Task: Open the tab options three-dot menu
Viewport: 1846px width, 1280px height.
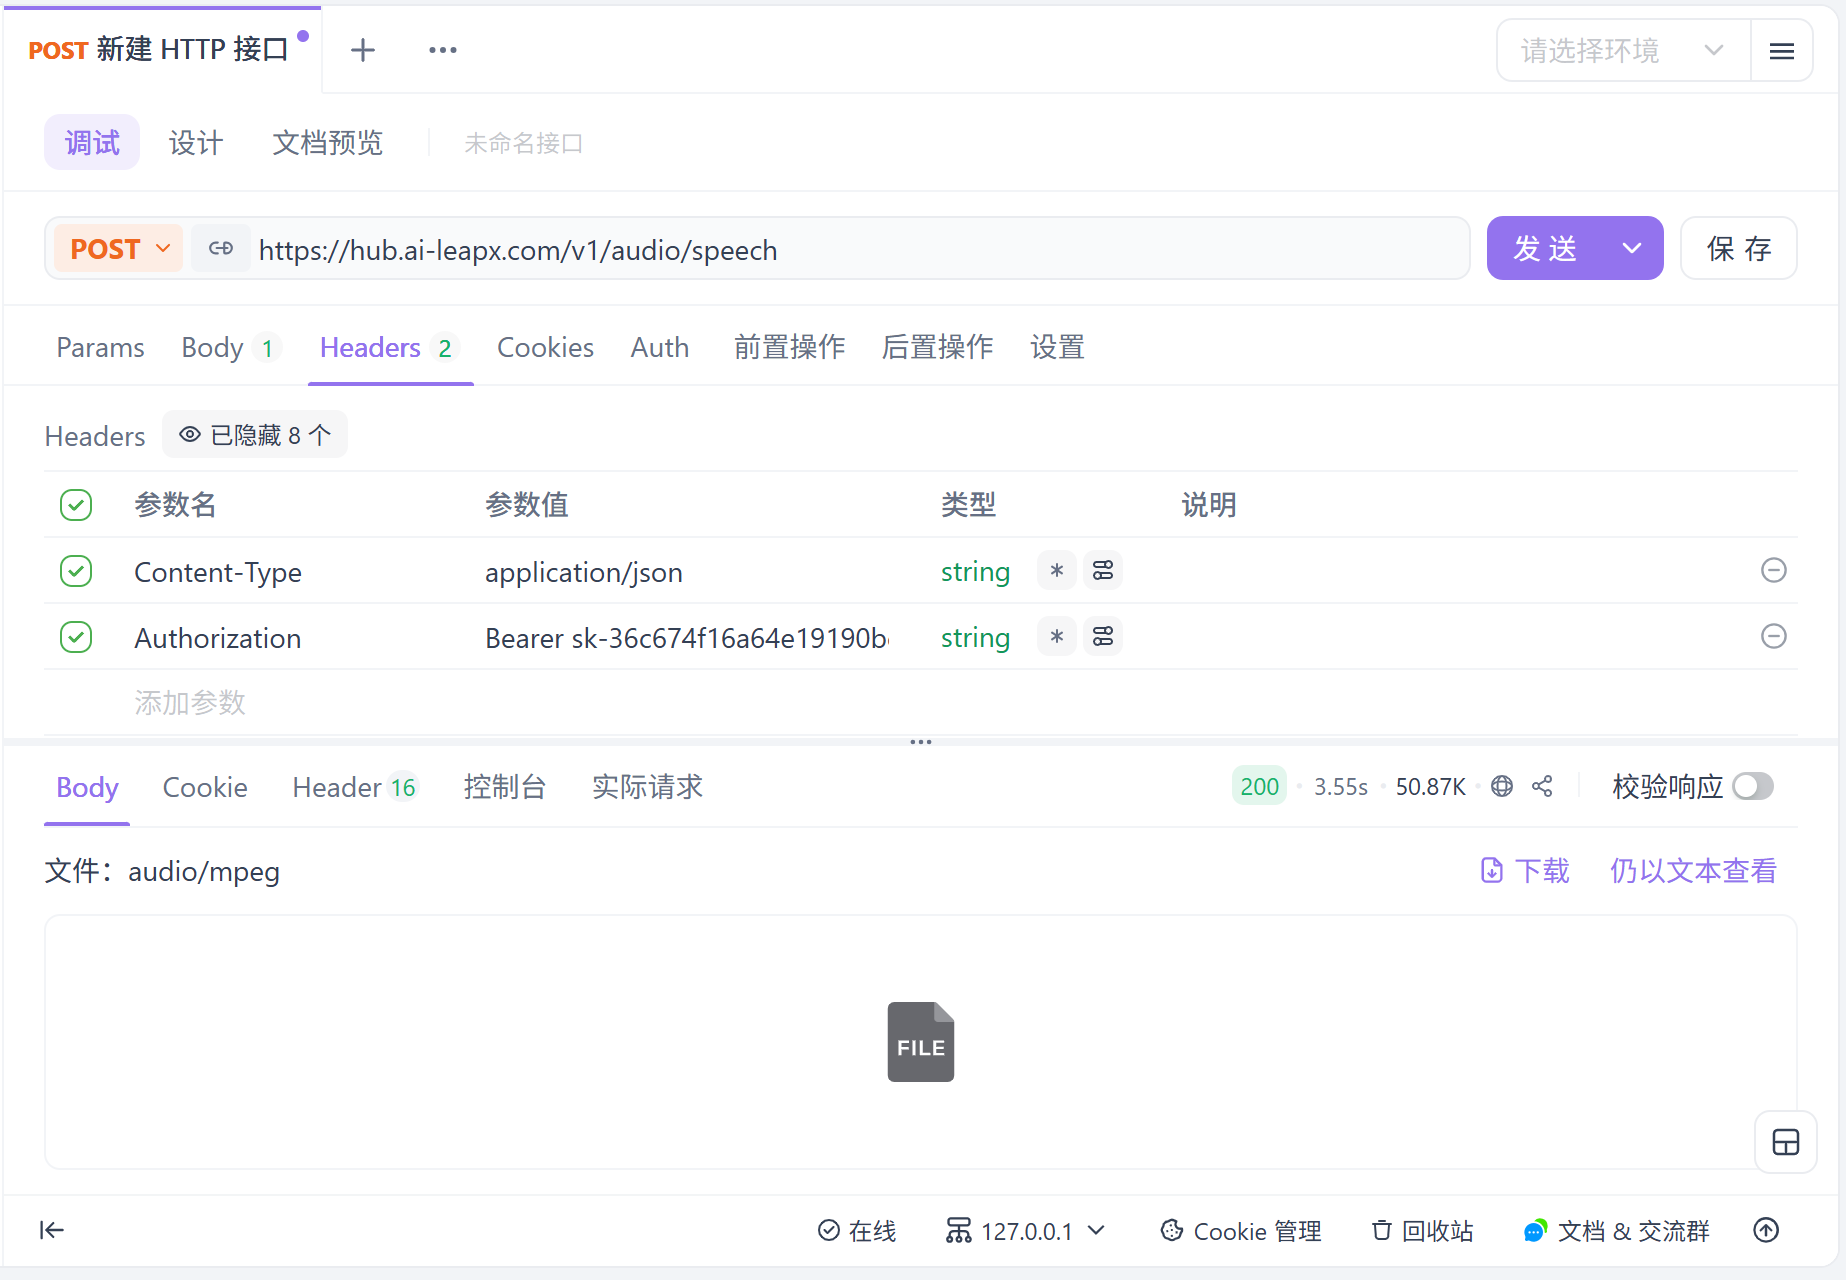Action: [442, 50]
